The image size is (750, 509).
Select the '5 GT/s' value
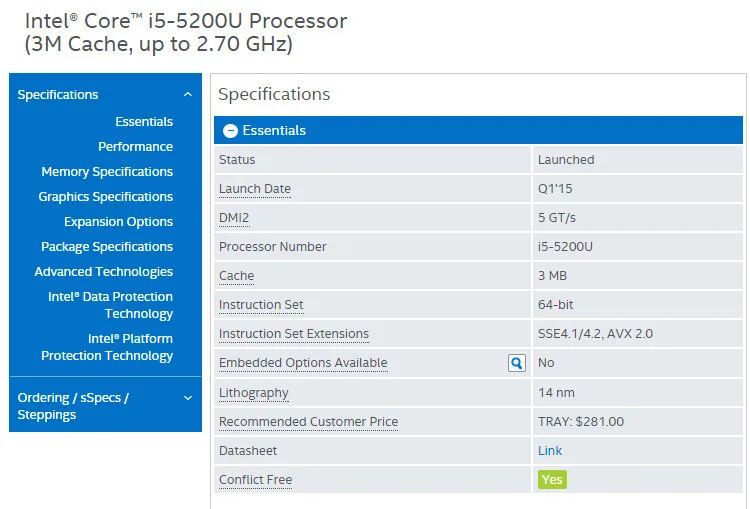(557, 218)
